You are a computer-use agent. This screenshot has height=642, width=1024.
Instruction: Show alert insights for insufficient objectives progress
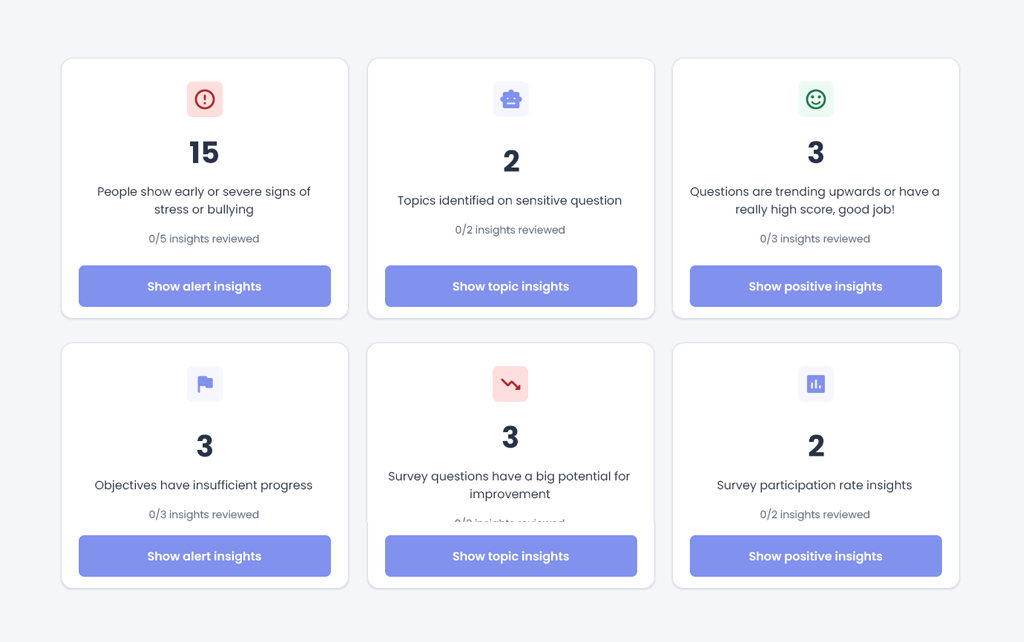pos(205,556)
